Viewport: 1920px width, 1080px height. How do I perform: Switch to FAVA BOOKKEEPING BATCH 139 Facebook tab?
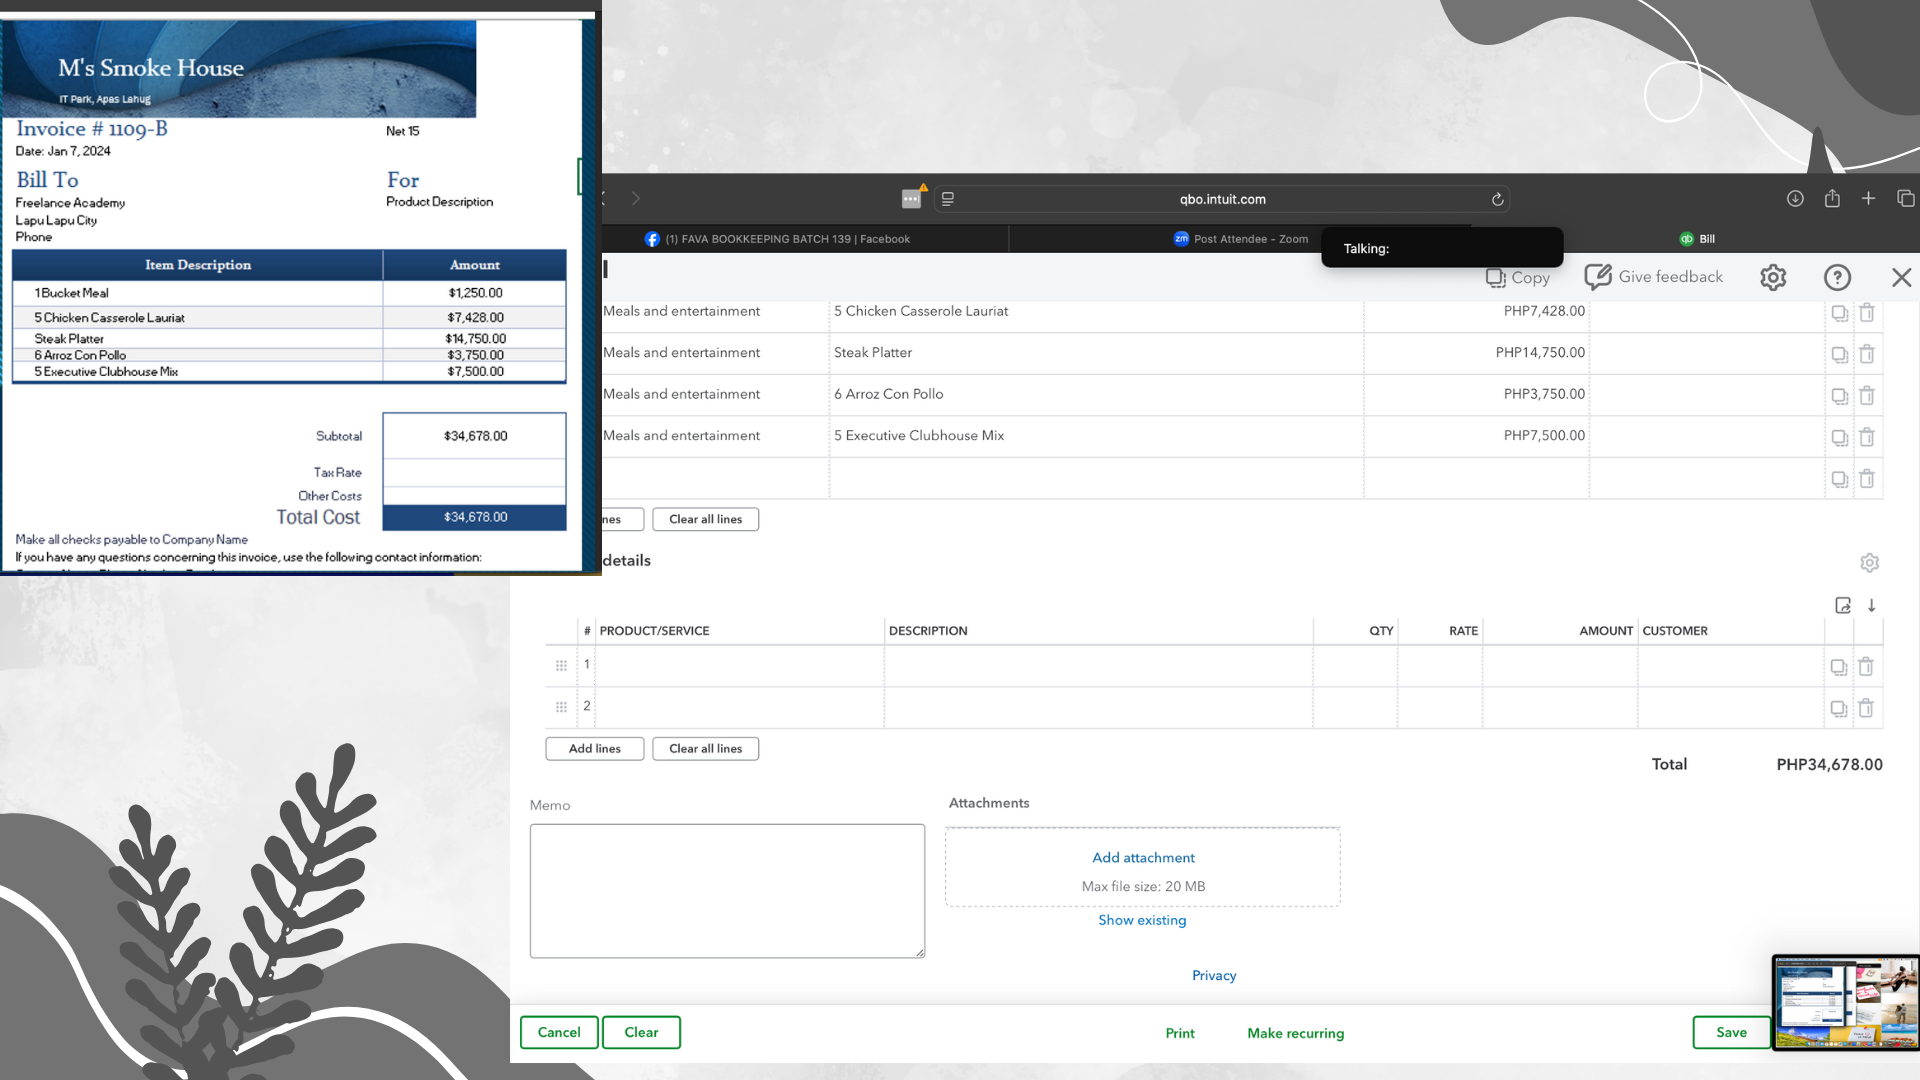778,239
